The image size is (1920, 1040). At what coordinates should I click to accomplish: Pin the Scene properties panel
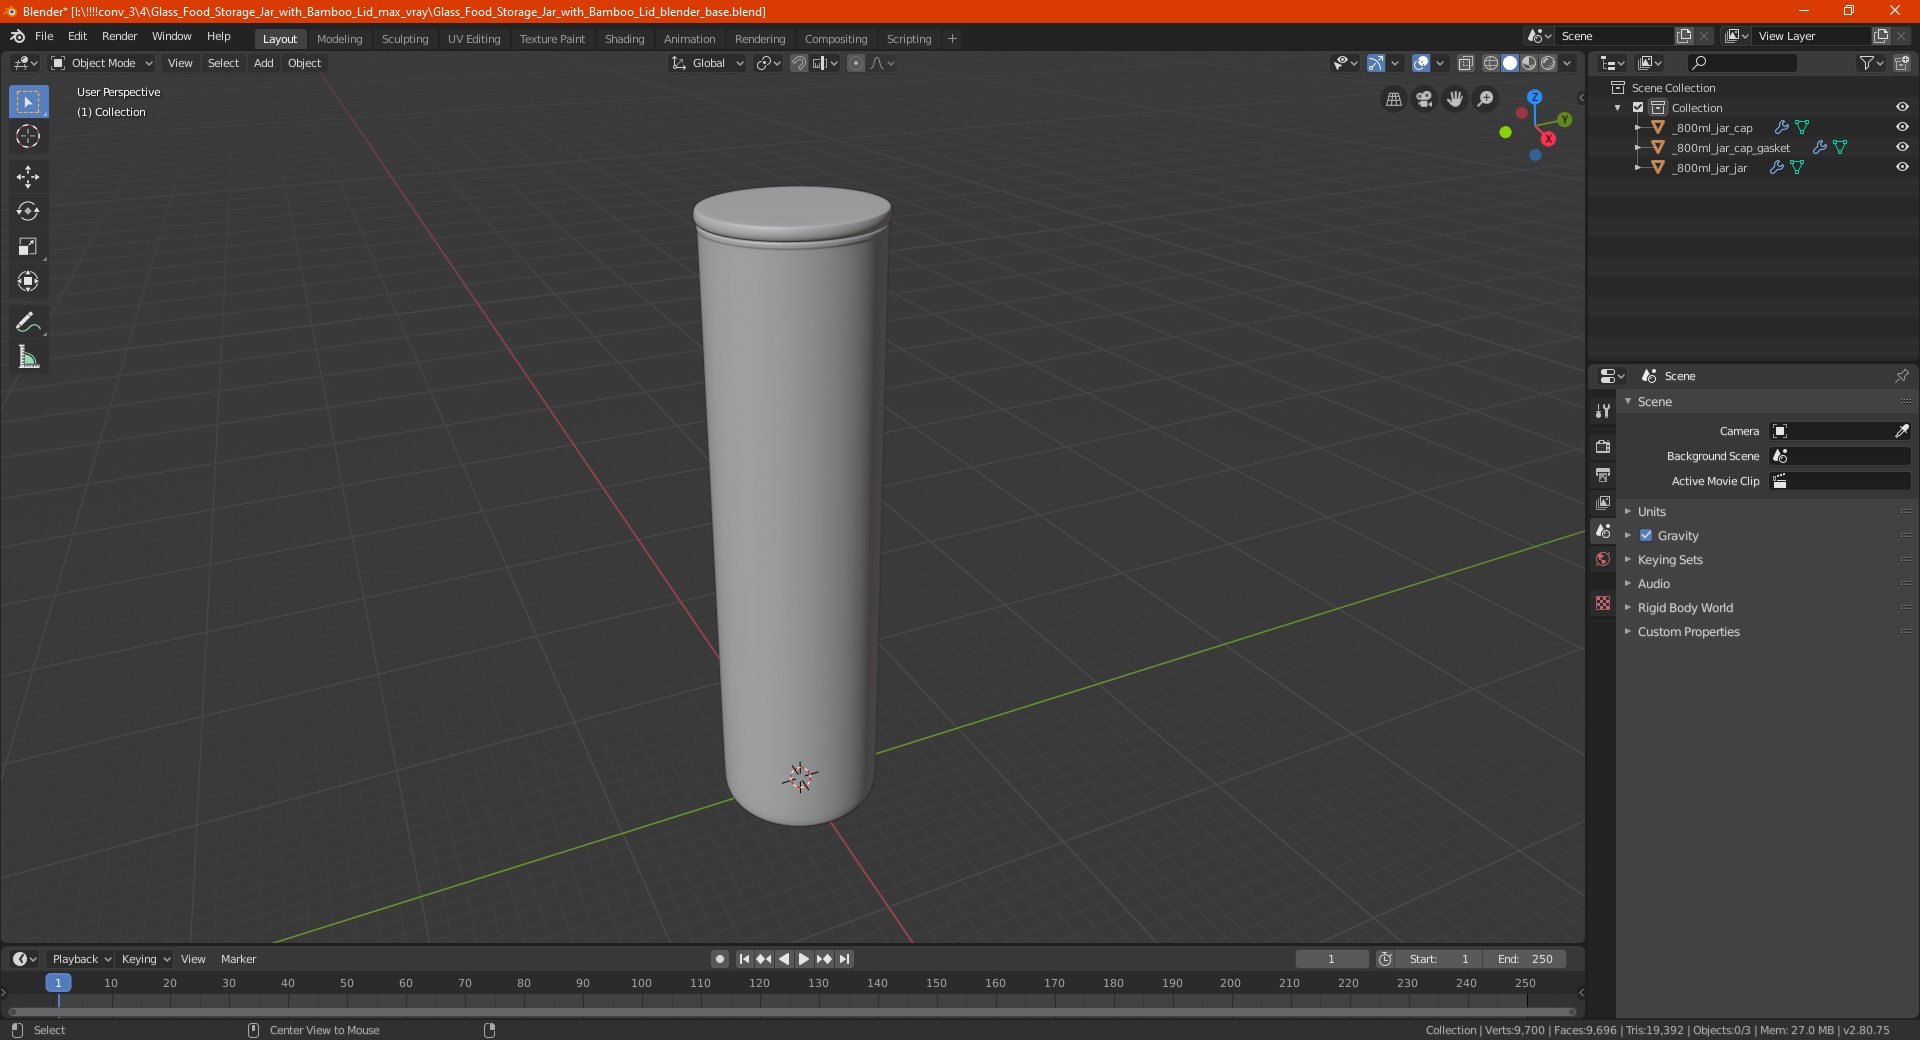1901,376
